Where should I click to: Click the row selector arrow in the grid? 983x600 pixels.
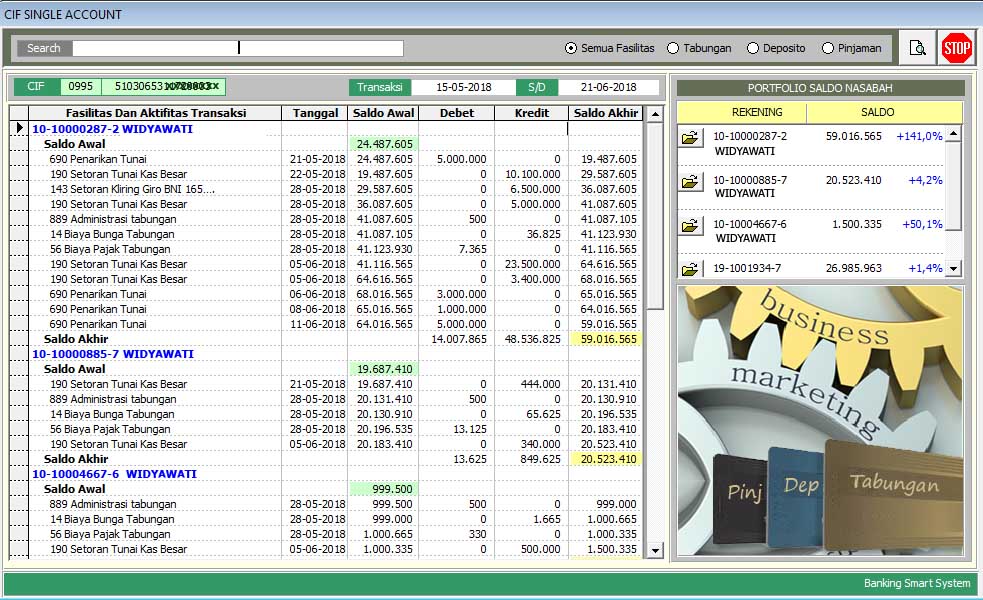coord(18,128)
